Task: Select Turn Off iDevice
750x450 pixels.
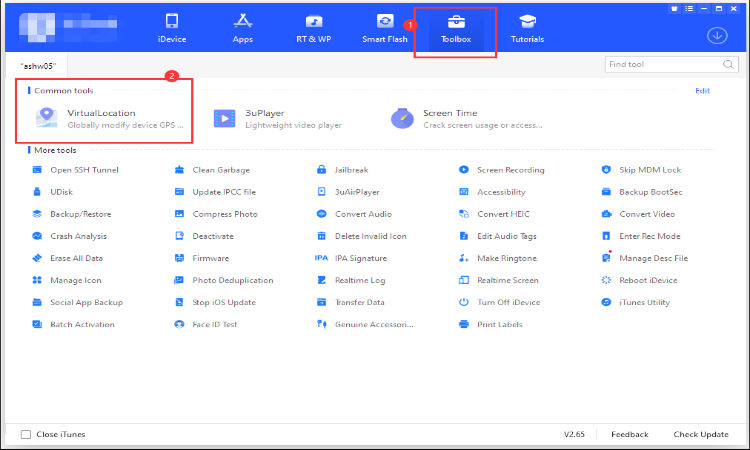Action: [500, 302]
